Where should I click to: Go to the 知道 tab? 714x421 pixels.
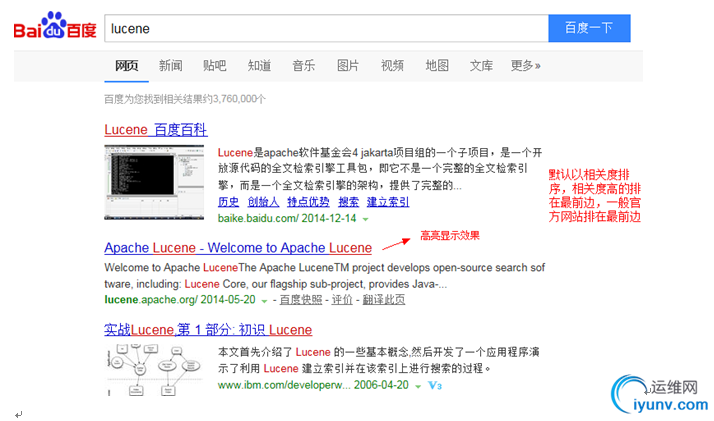click(260, 66)
